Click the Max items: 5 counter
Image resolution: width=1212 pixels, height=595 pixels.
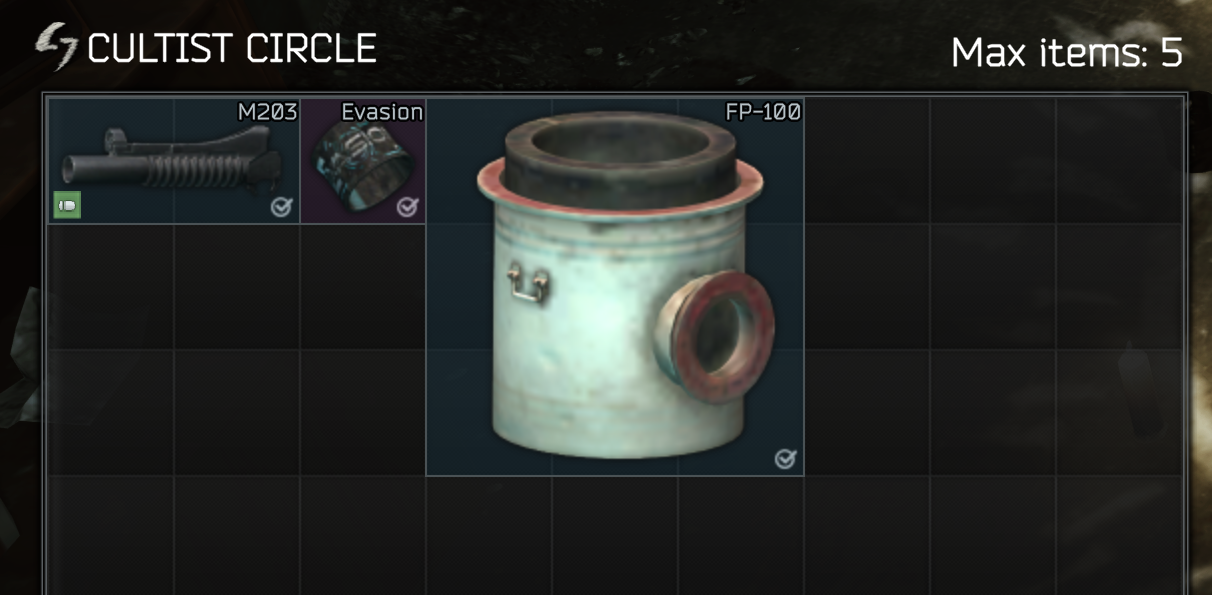click(x=1067, y=52)
